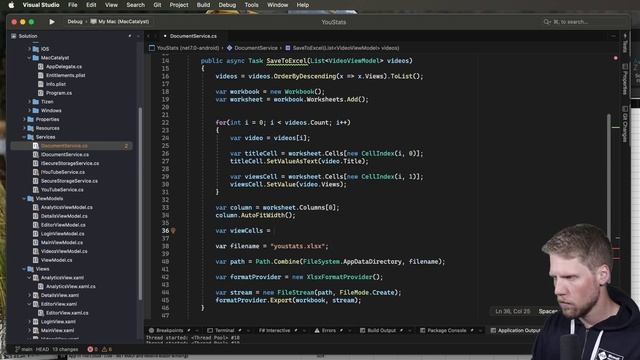Open the Tools menu
The height and width of the screenshot is (360, 640).
[251, 5]
